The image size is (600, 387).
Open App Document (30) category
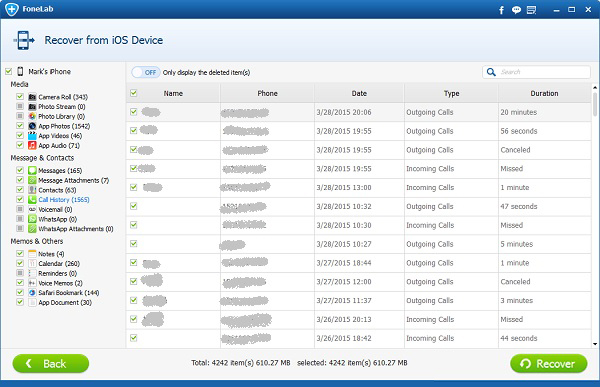point(65,302)
